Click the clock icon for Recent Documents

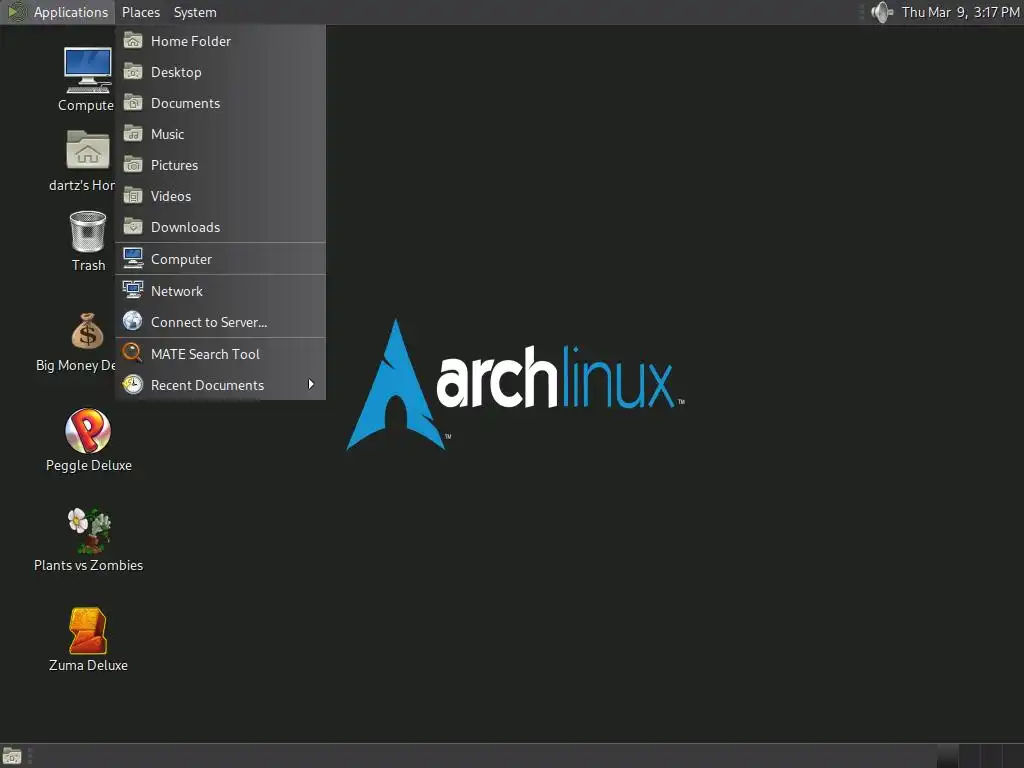click(133, 384)
